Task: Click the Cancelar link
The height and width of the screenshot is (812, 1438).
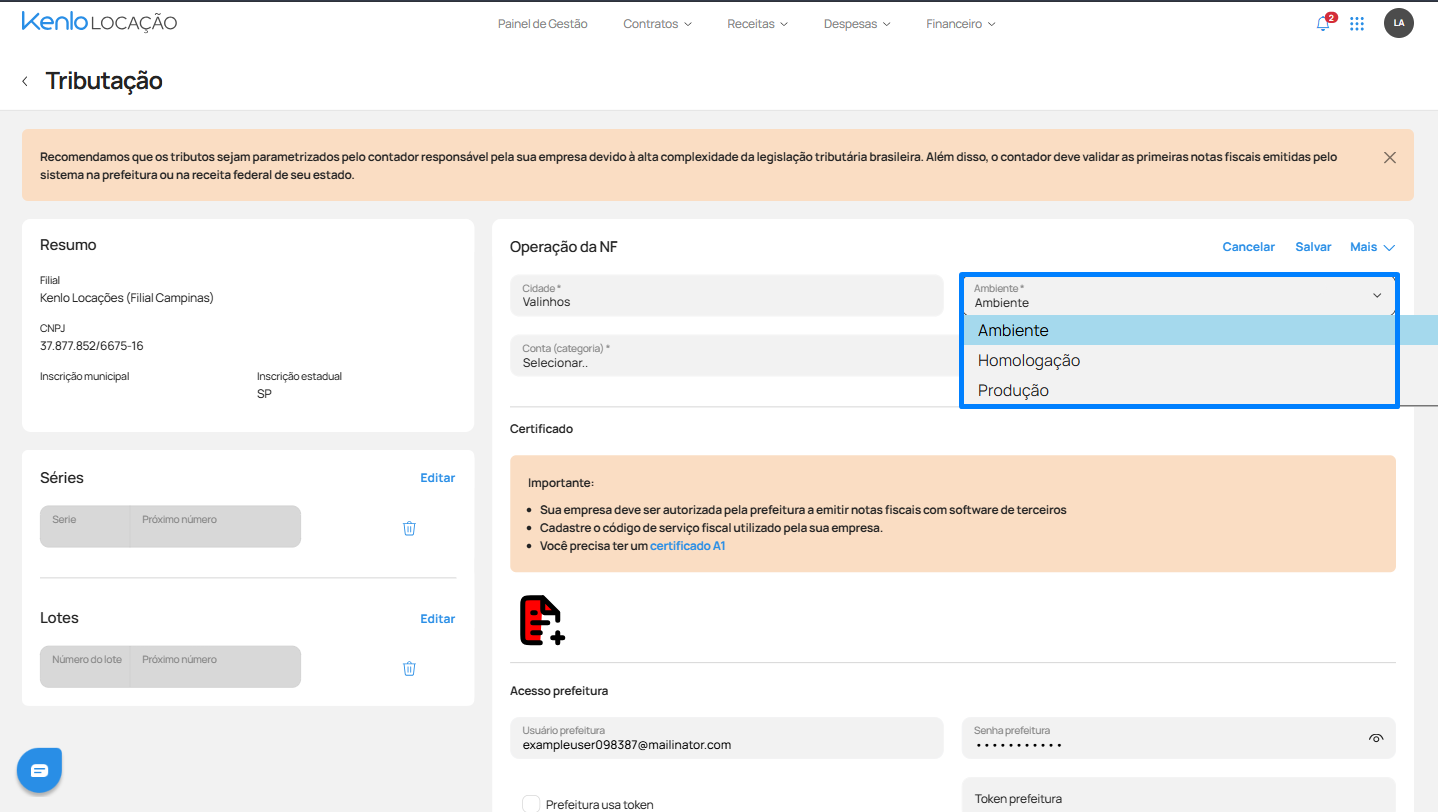Action: click(1248, 247)
